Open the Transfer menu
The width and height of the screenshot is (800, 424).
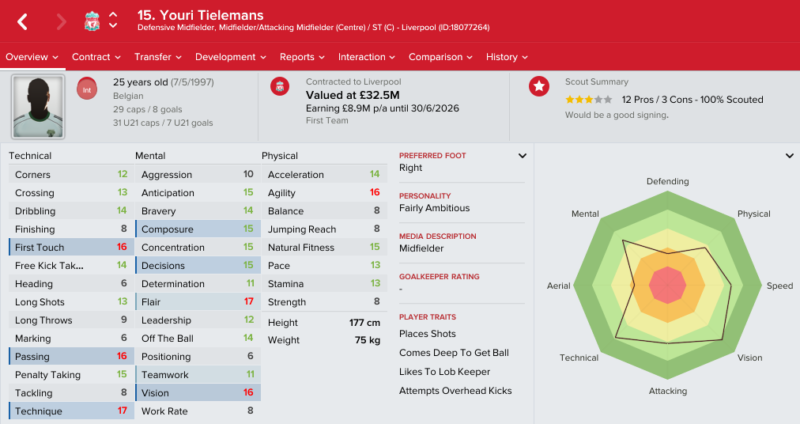[x=158, y=57]
